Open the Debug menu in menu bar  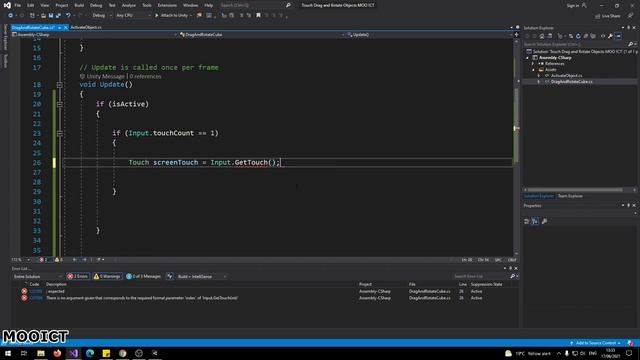pos(96,5)
